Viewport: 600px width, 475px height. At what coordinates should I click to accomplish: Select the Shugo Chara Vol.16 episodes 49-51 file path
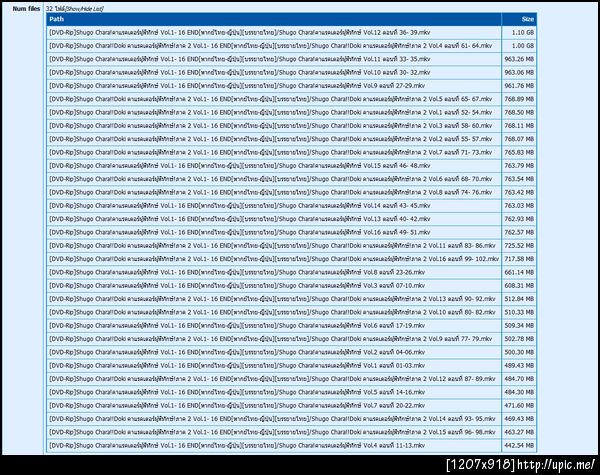[240, 232]
